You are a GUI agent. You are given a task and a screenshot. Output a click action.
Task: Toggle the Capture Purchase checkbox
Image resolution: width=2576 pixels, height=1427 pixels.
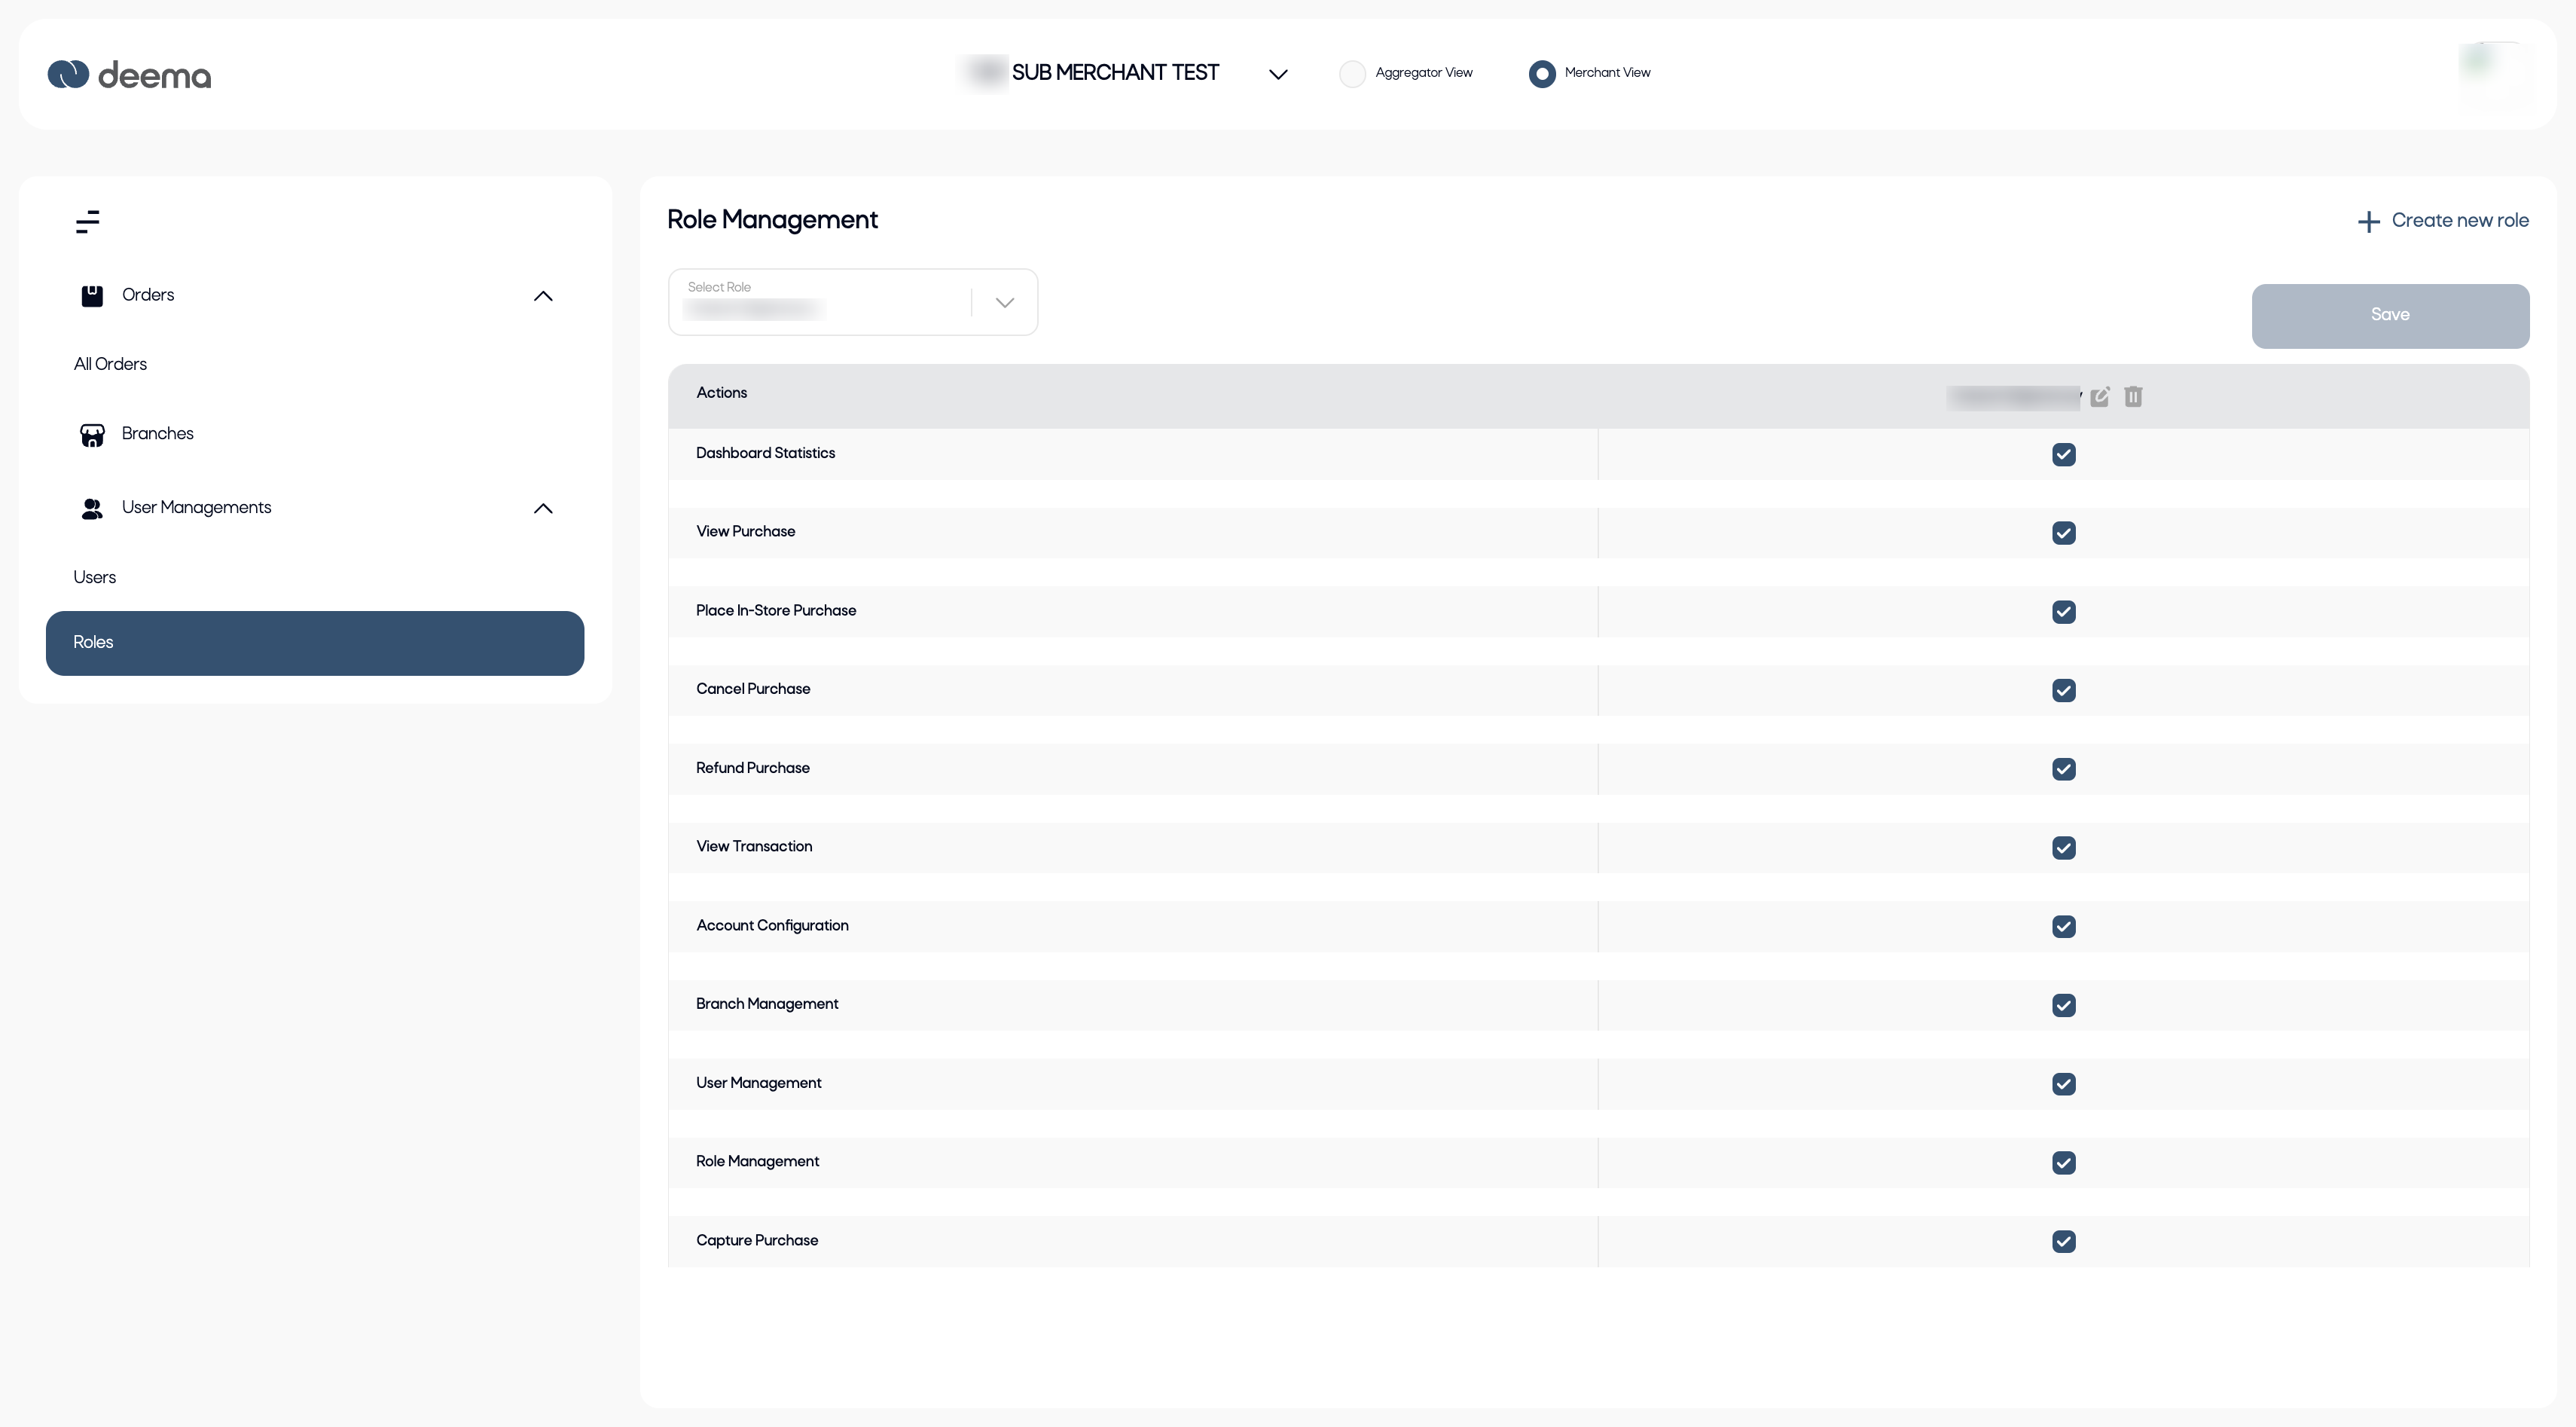[x=2063, y=1241]
